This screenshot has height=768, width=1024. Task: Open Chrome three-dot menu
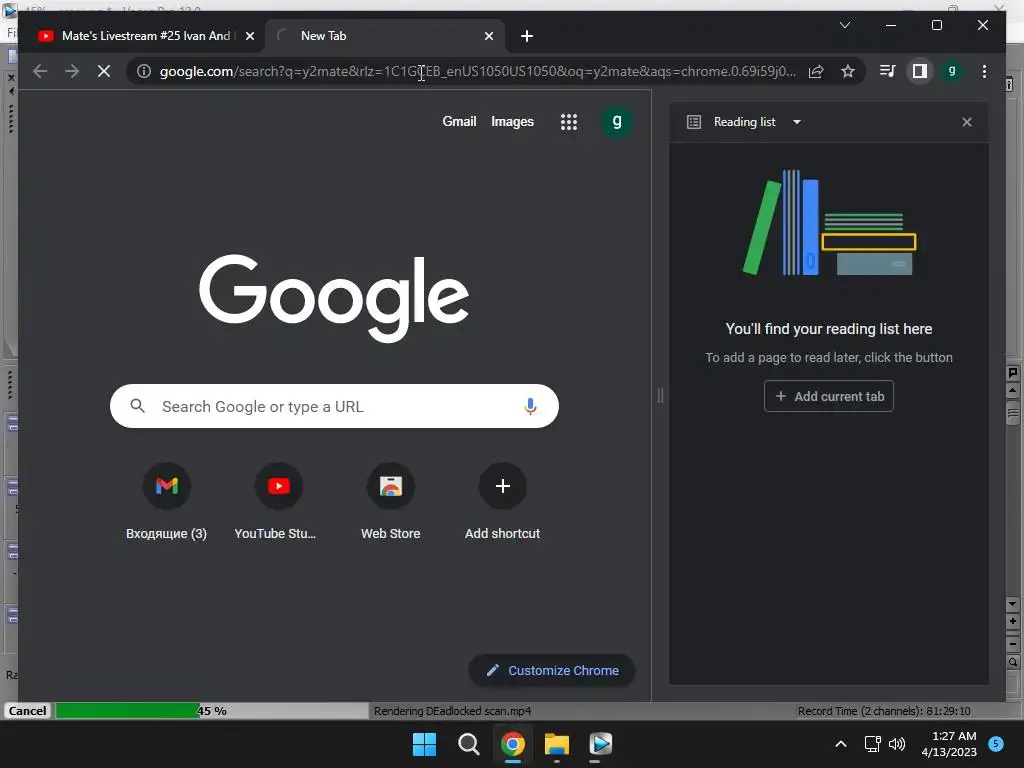984,71
